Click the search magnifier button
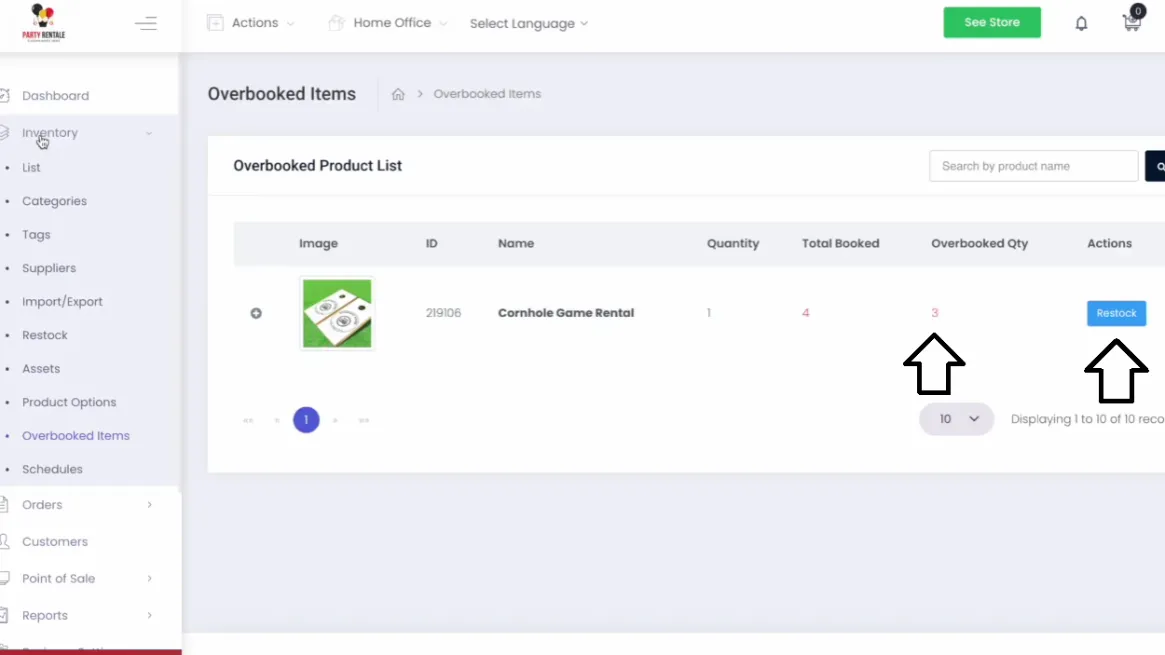The height and width of the screenshot is (655, 1165). point(1156,165)
